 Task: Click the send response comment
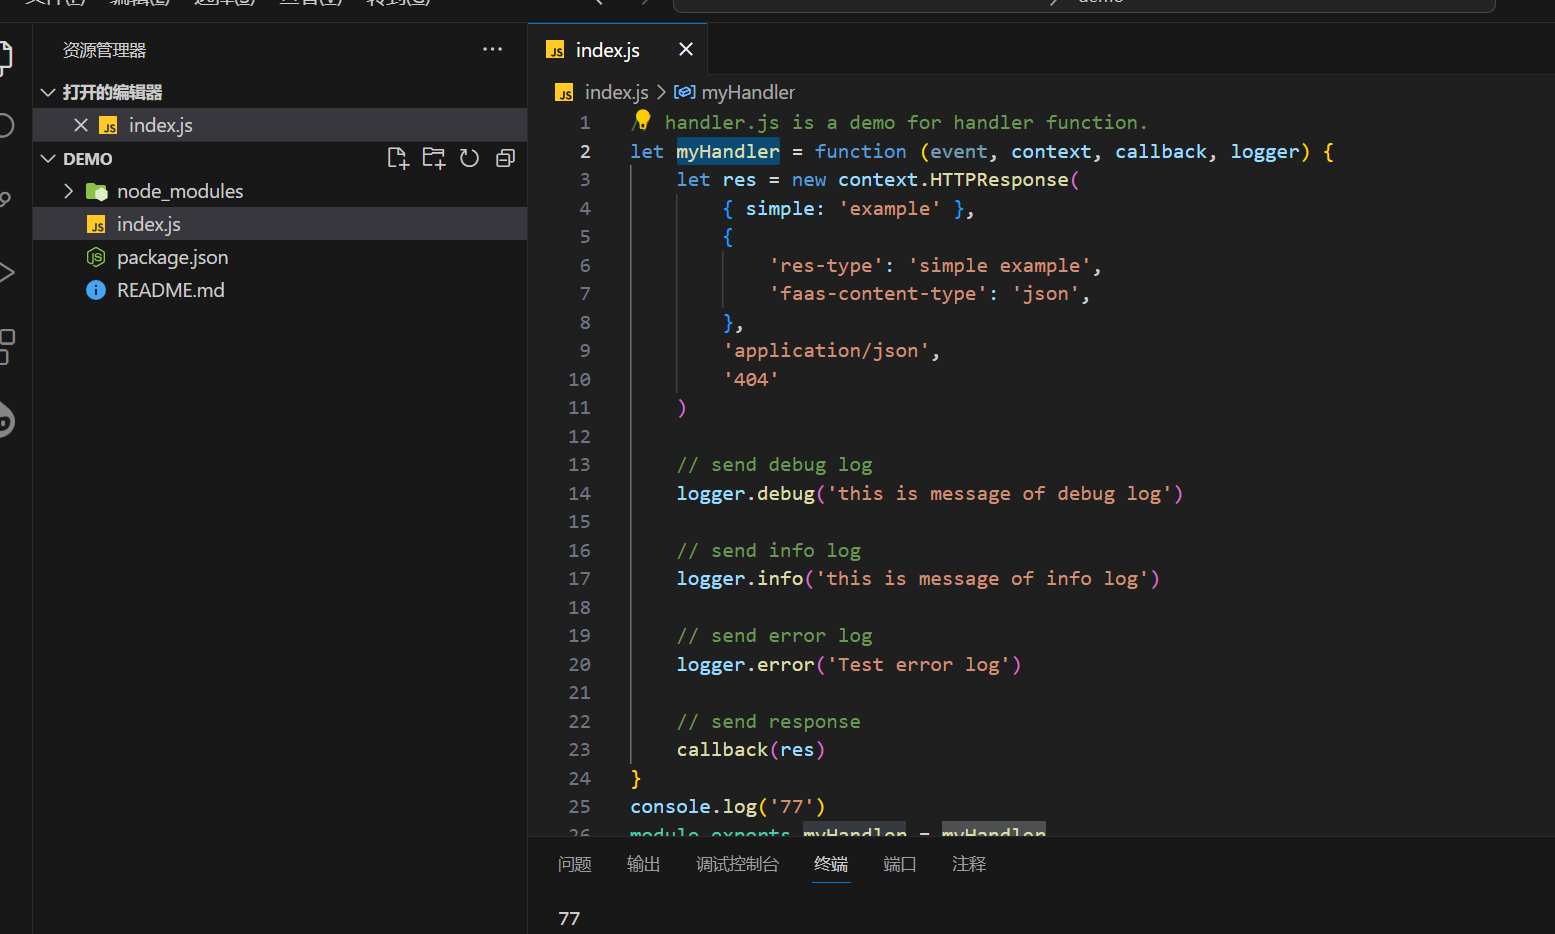pos(768,721)
